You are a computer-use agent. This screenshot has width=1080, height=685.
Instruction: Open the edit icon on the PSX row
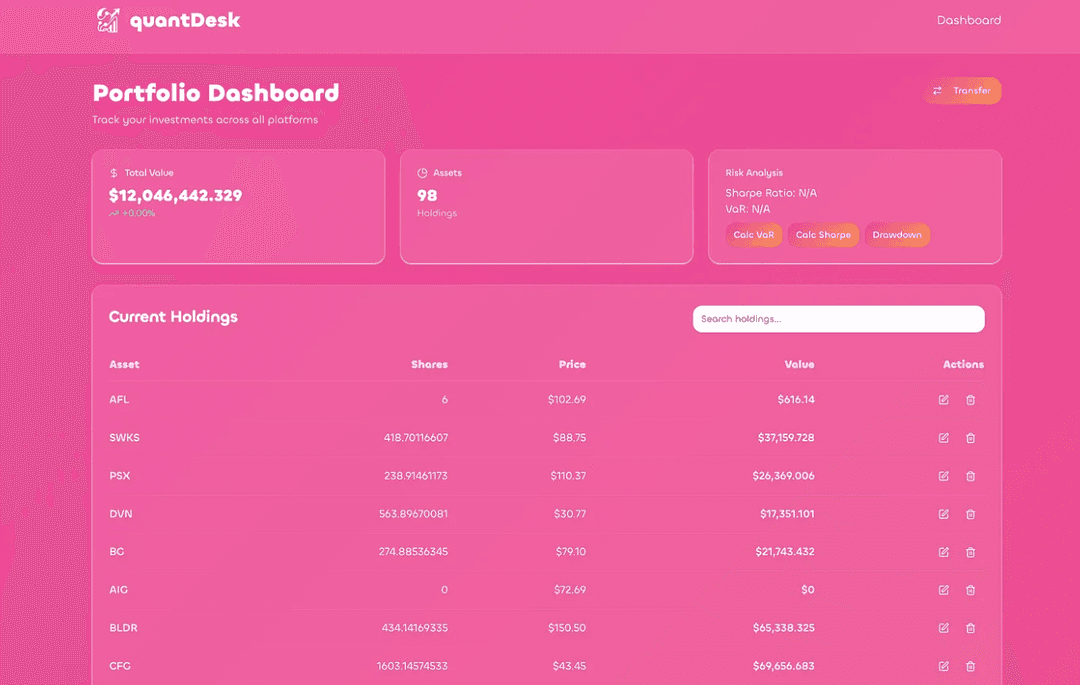pyautogui.click(x=942, y=476)
